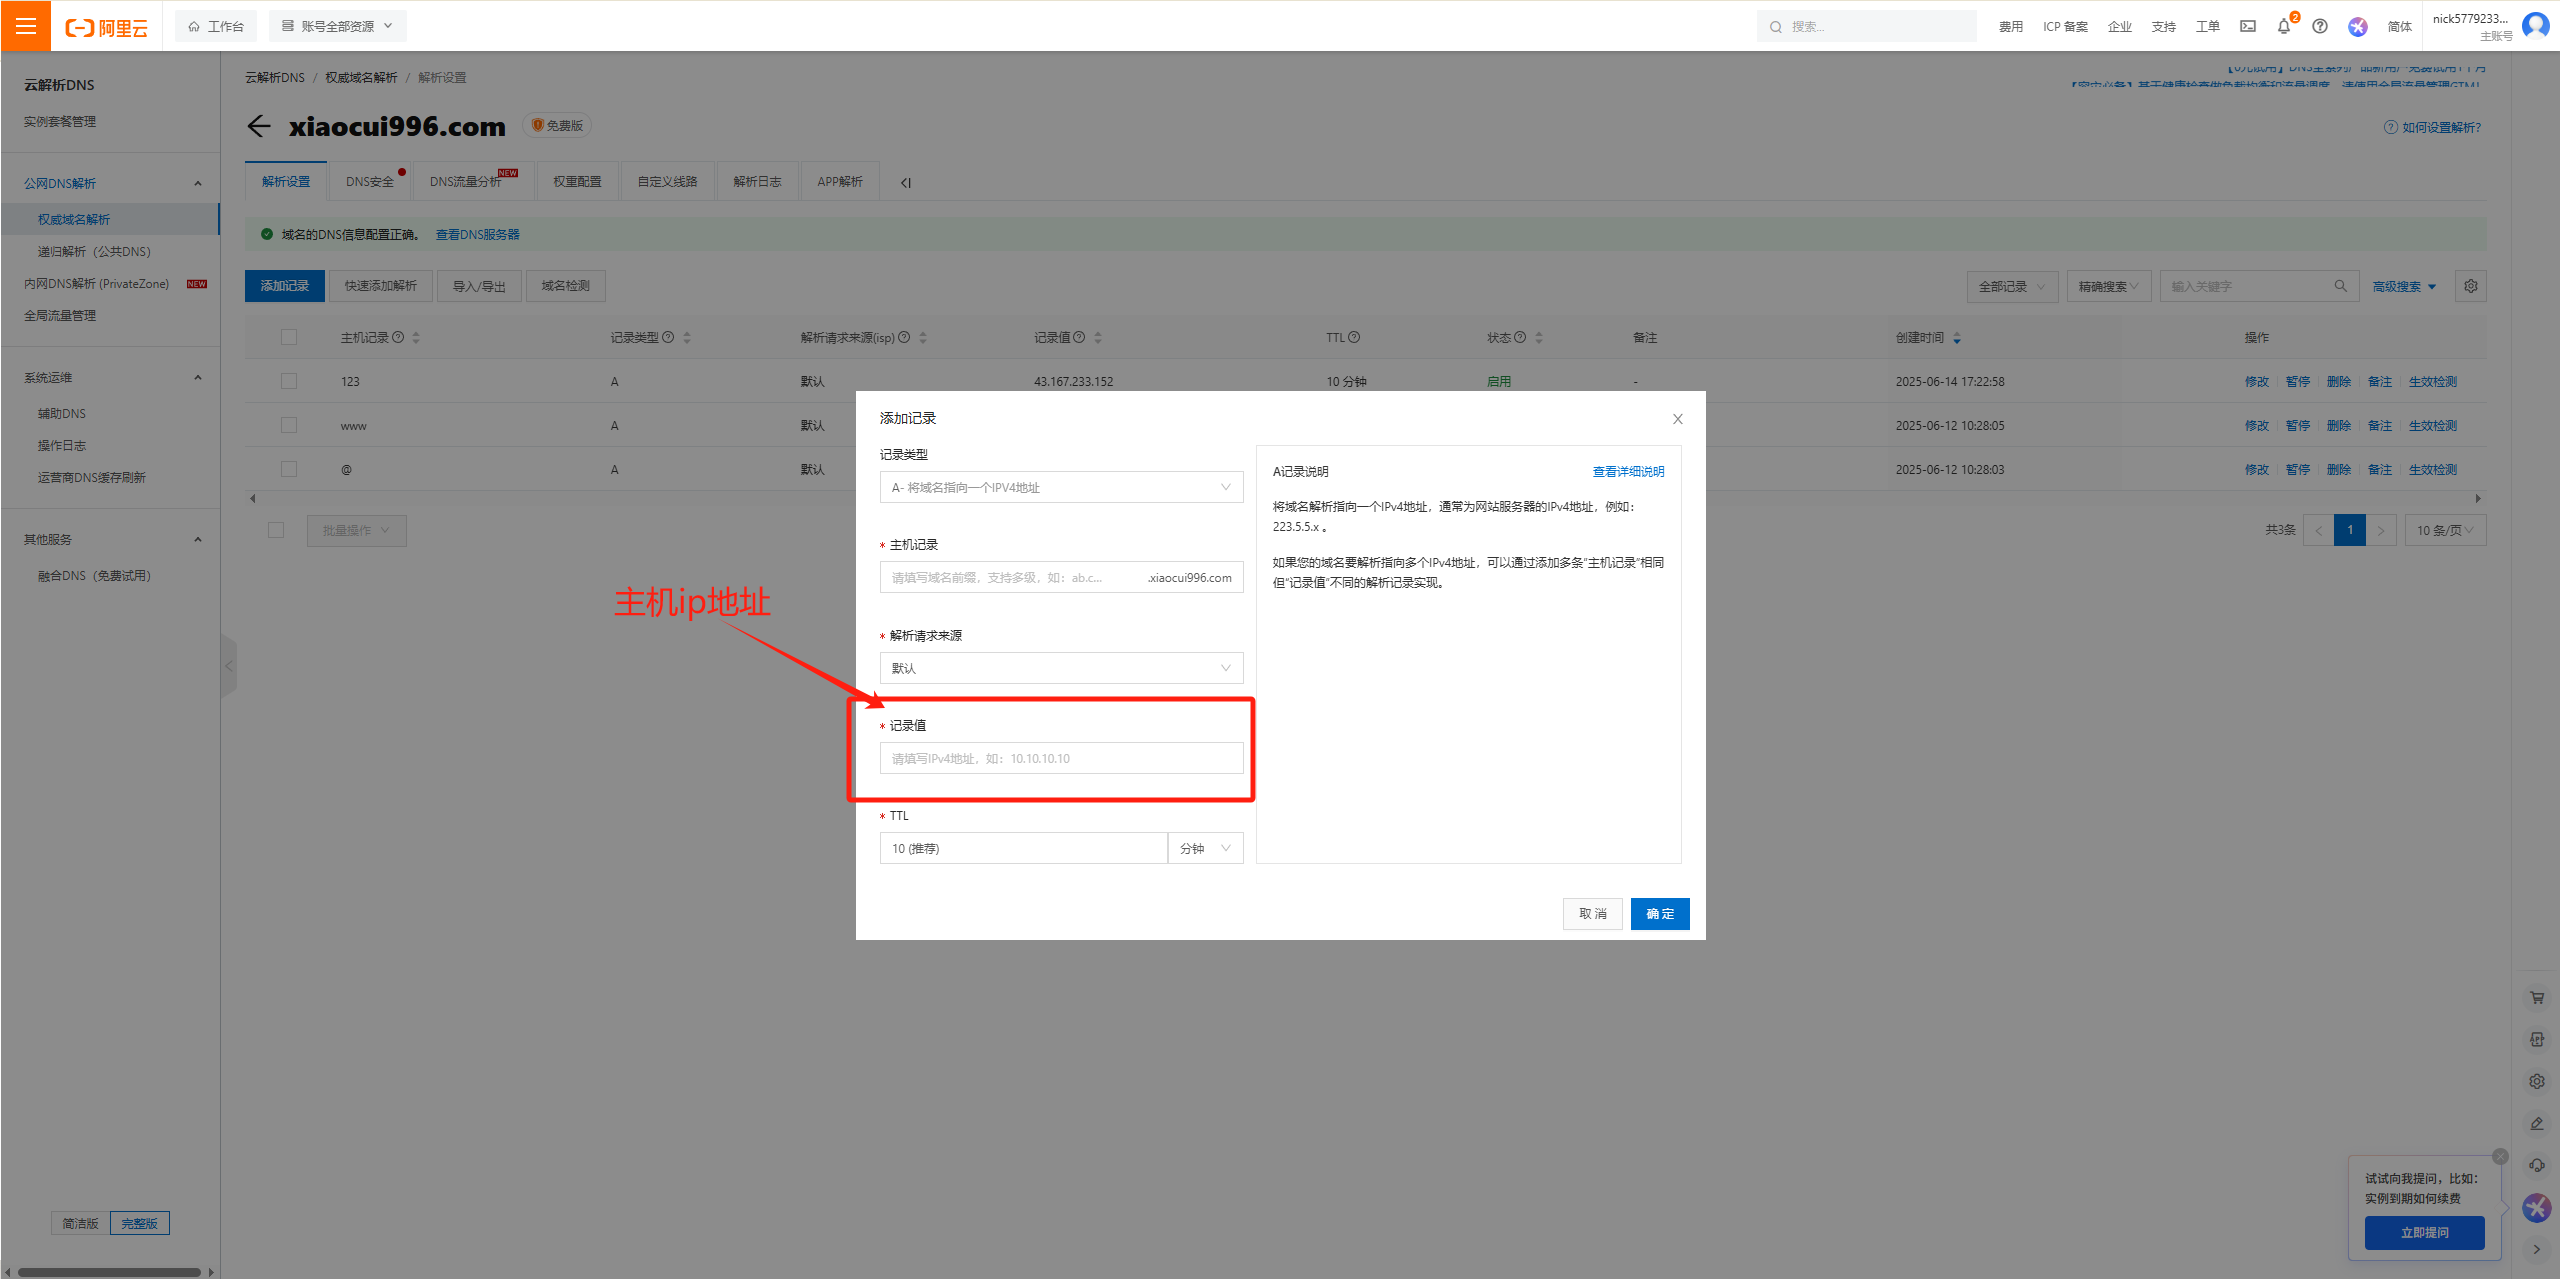This screenshot has width=2560, height=1279.
Task: Open the notifications bell with badge
Action: pyautogui.click(x=2283, y=26)
